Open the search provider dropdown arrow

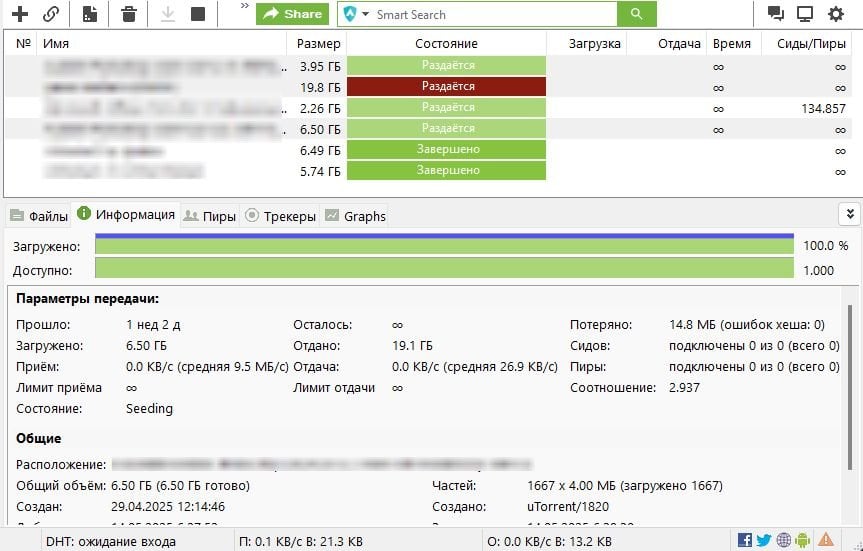(365, 14)
